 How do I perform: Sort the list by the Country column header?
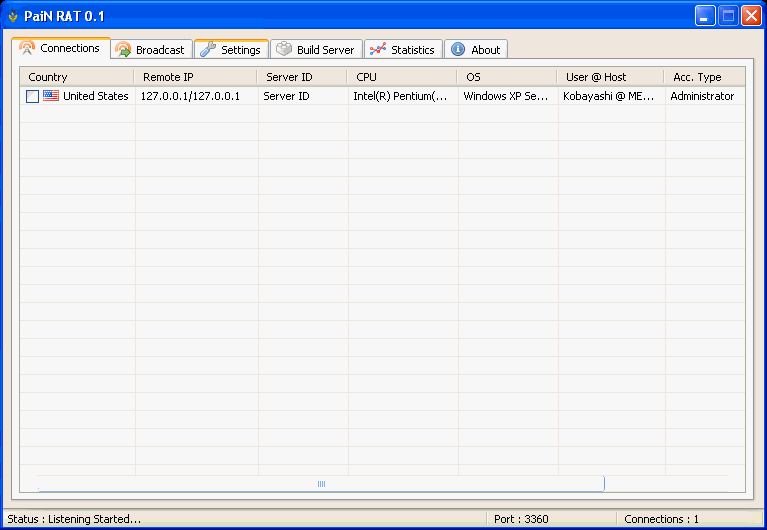pyautogui.click(x=76, y=77)
